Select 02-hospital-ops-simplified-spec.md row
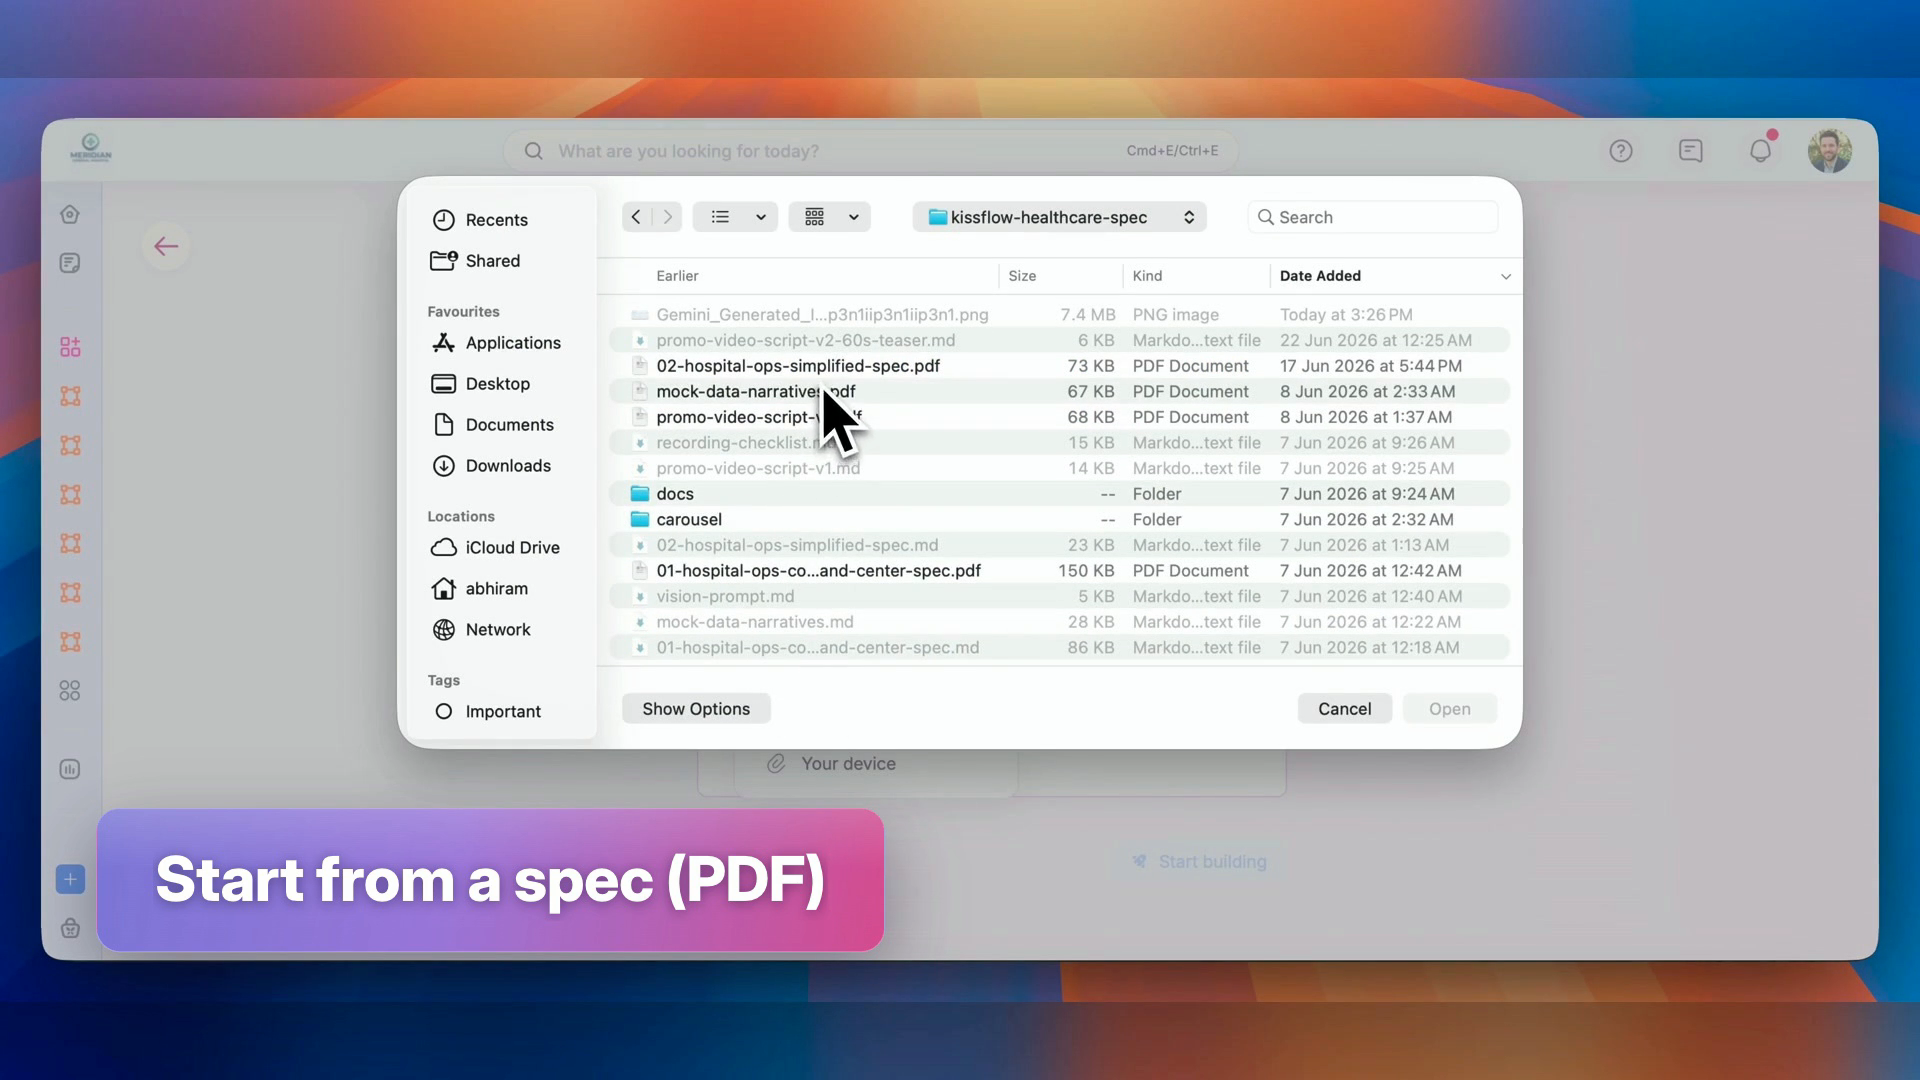The height and width of the screenshot is (1080, 1920). pyautogui.click(x=1059, y=545)
